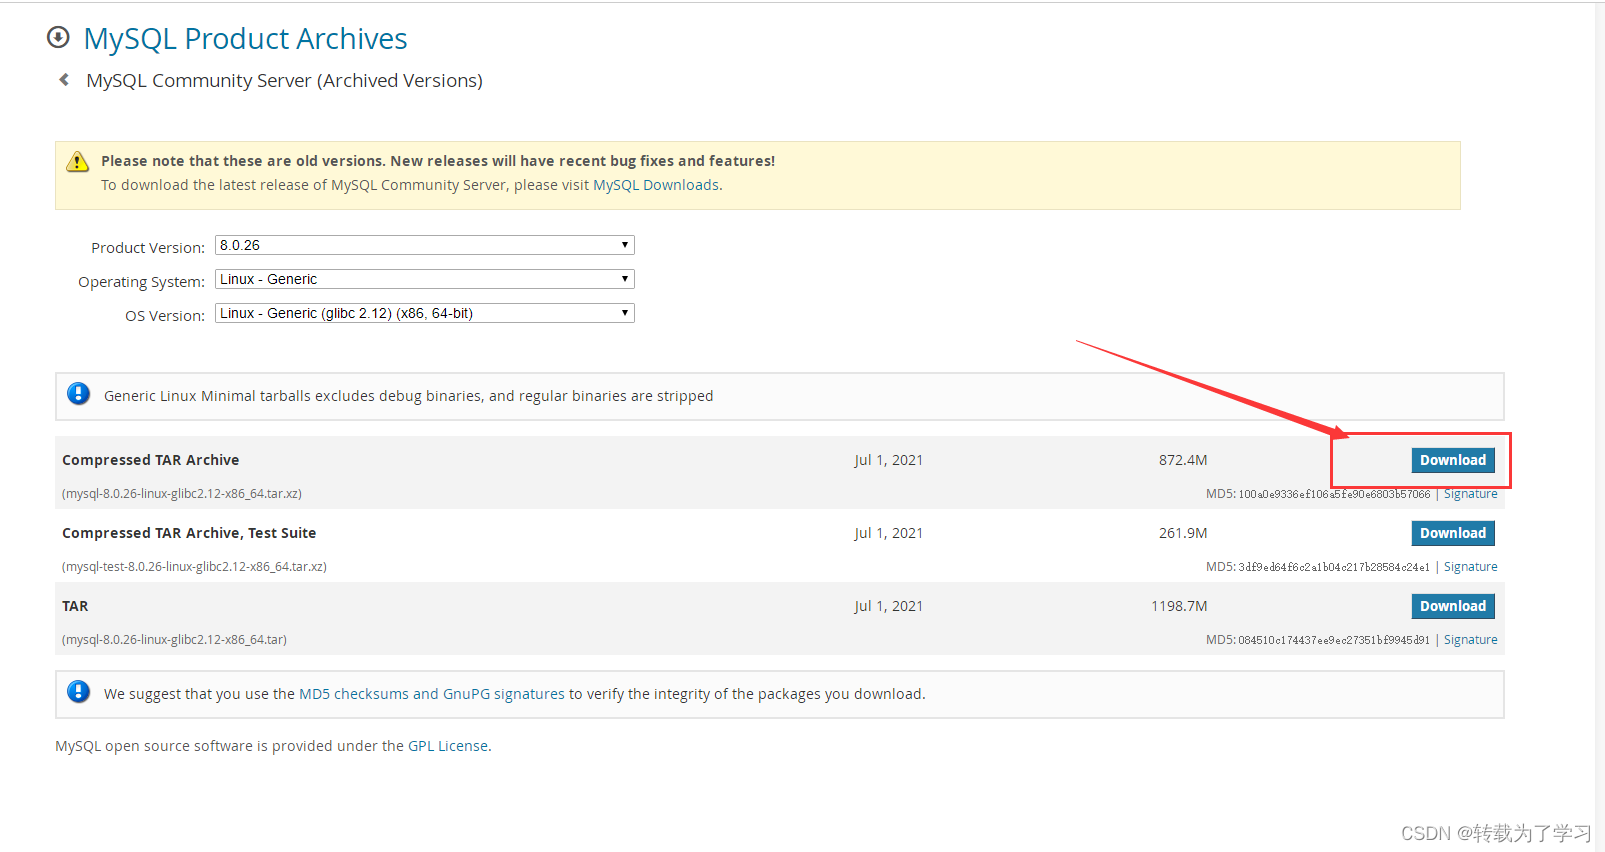Click the 1198.7M file size value
Viewport: 1605px width, 852px height.
coord(1179,606)
